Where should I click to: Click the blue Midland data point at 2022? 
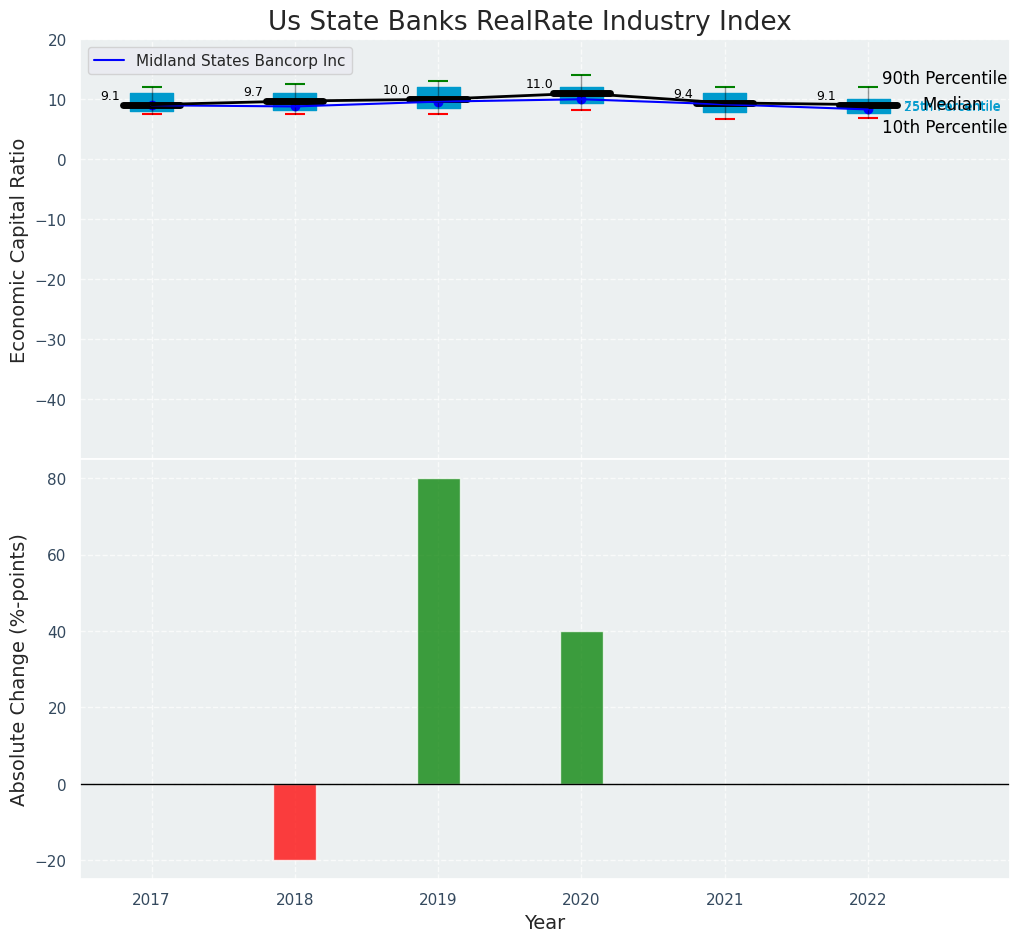pos(868,110)
